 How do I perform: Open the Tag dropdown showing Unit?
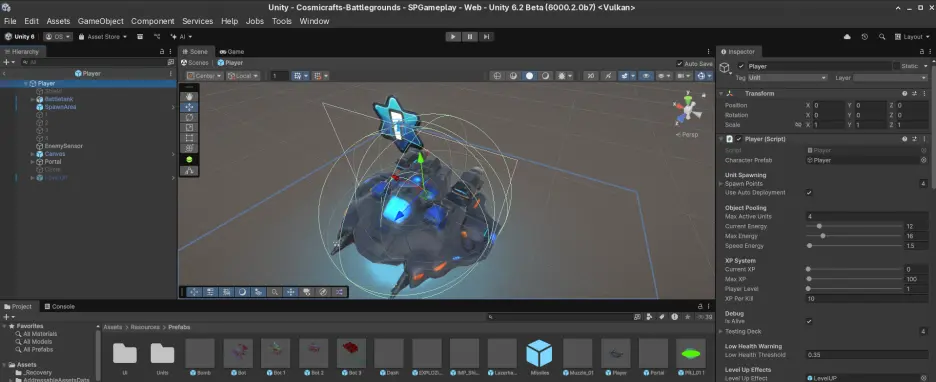pyautogui.click(x=787, y=78)
